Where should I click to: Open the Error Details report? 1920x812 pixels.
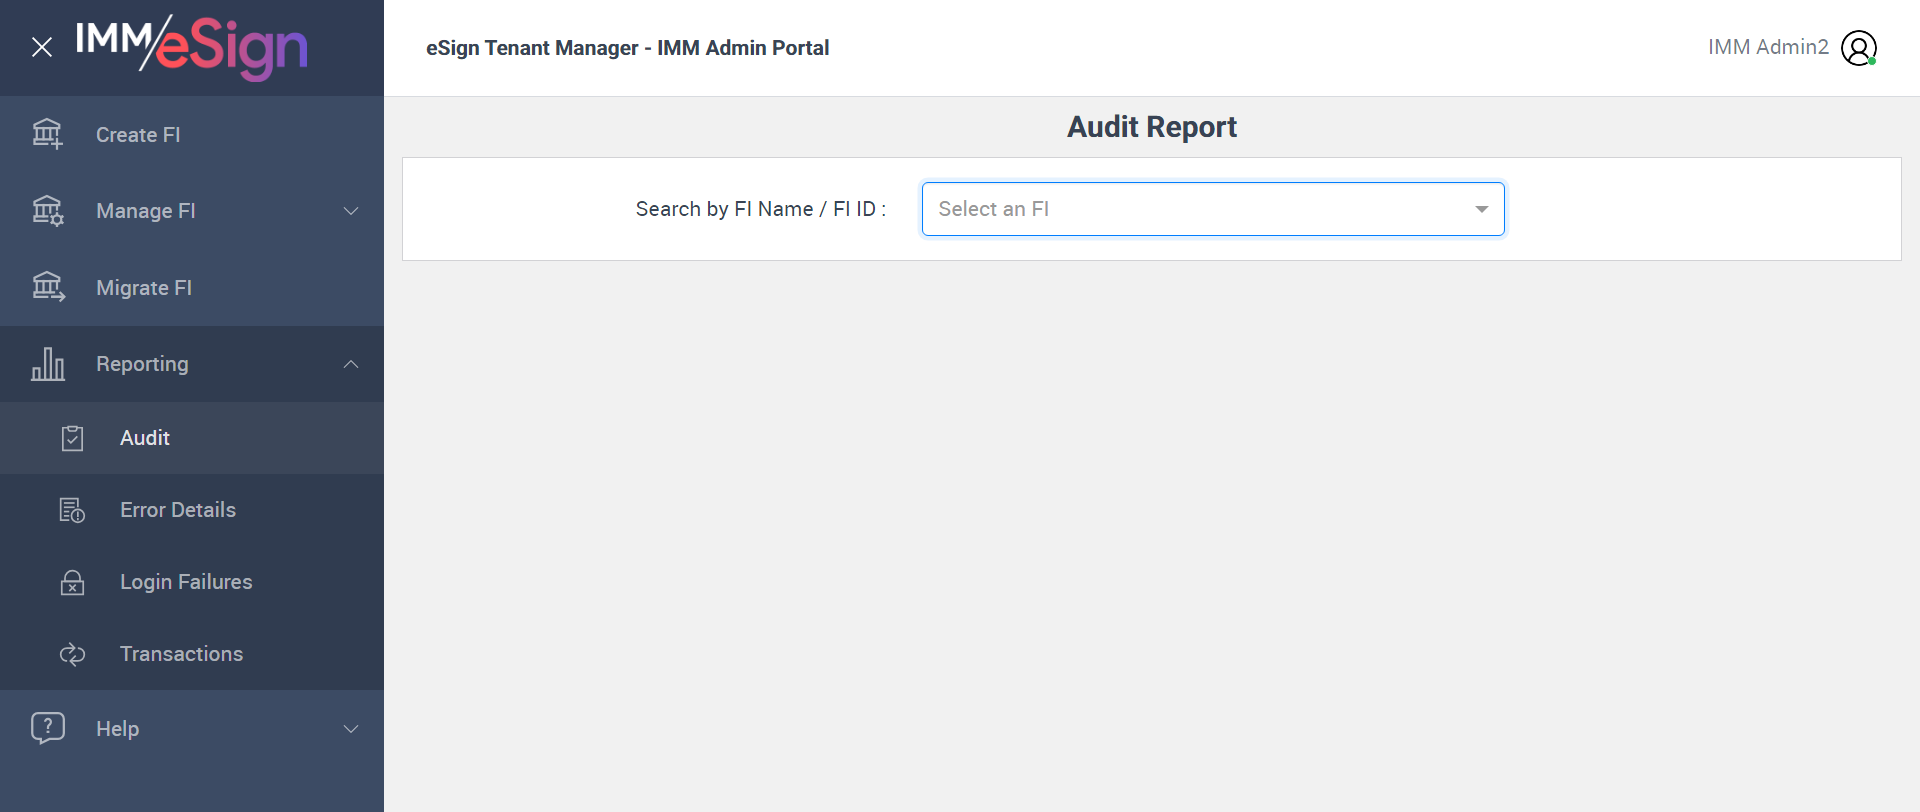pos(178,510)
